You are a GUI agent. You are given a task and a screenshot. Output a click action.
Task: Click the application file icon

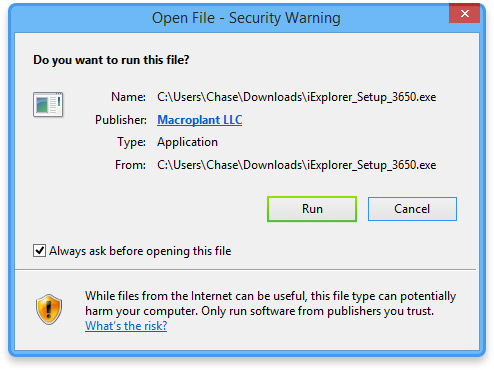48,104
